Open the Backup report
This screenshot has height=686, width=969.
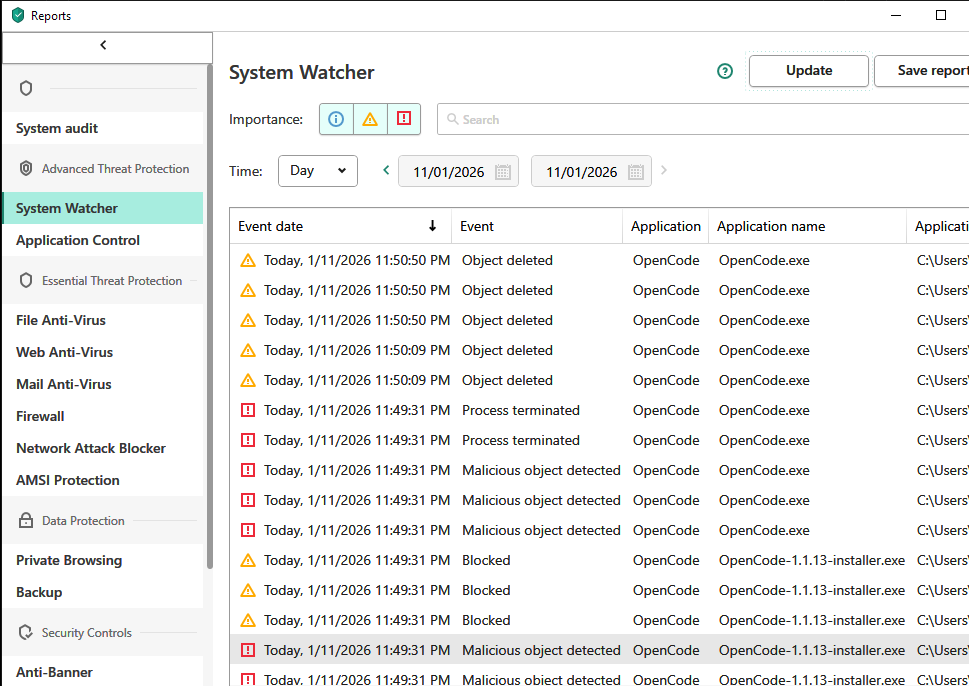(x=103, y=593)
